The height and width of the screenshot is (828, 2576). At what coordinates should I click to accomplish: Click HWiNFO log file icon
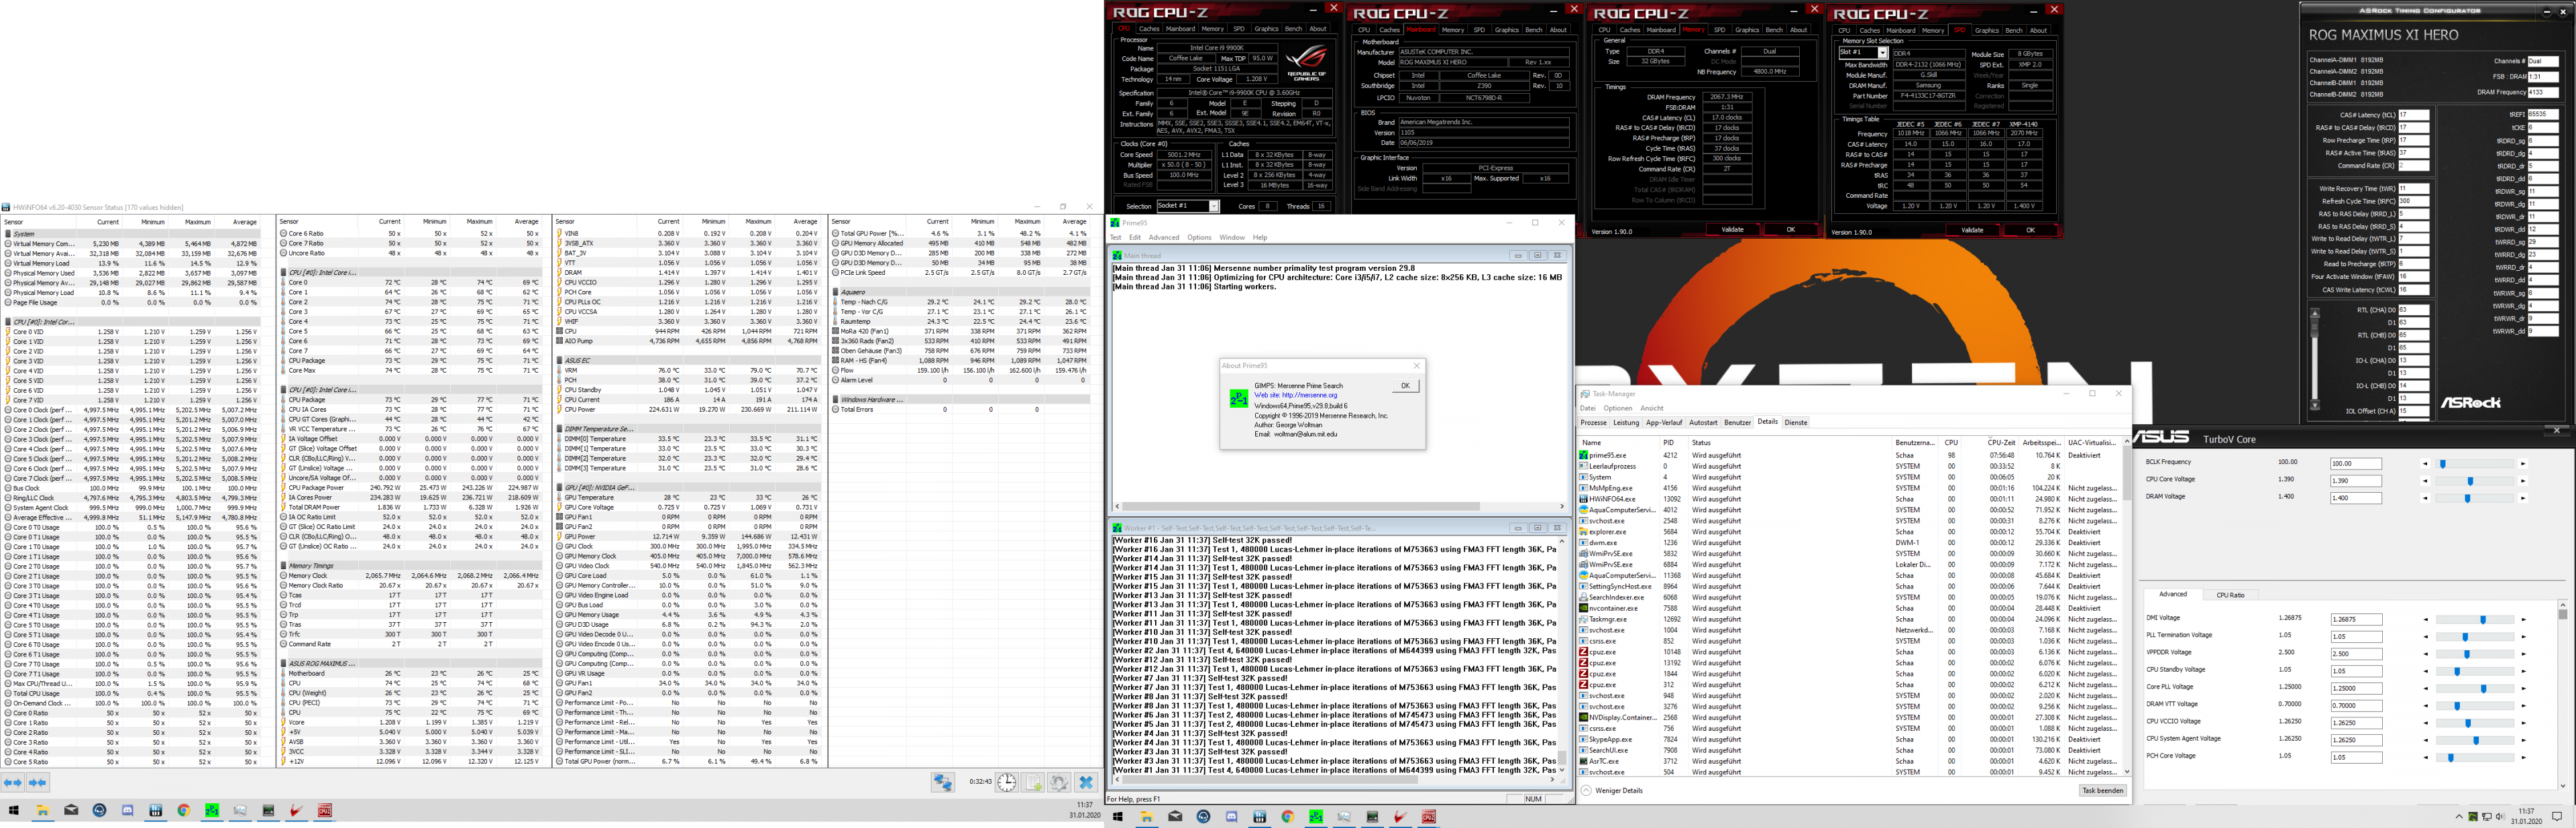(1034, 783)
